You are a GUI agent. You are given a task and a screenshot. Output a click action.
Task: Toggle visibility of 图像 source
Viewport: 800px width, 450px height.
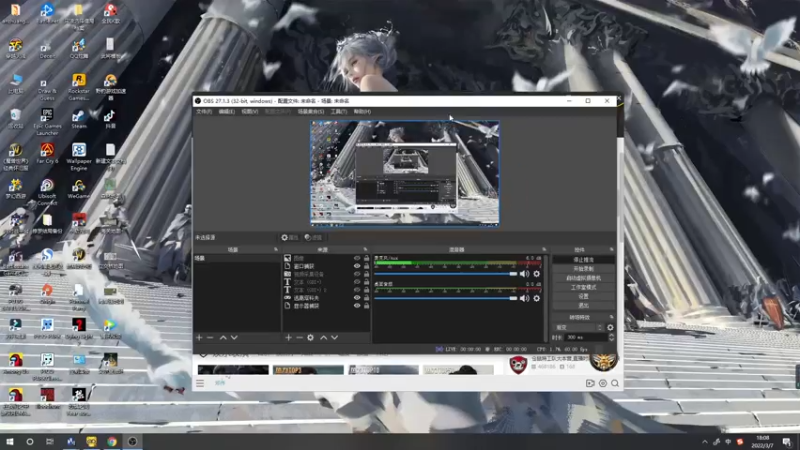pos(357,258)
